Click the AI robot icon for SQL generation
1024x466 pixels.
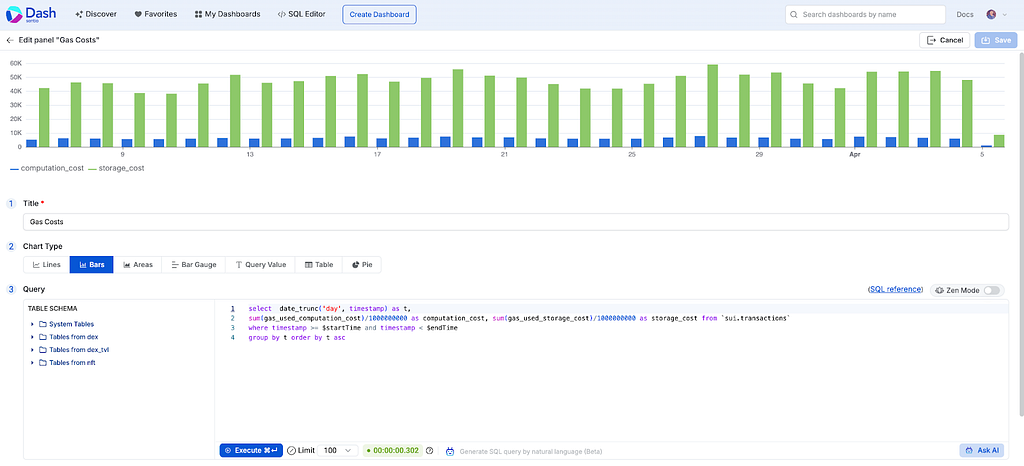(450, 451)
